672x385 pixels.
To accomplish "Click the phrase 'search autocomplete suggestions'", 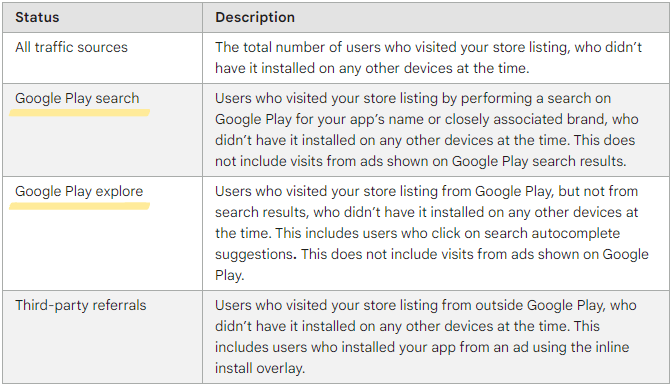I will pos(417,244).
